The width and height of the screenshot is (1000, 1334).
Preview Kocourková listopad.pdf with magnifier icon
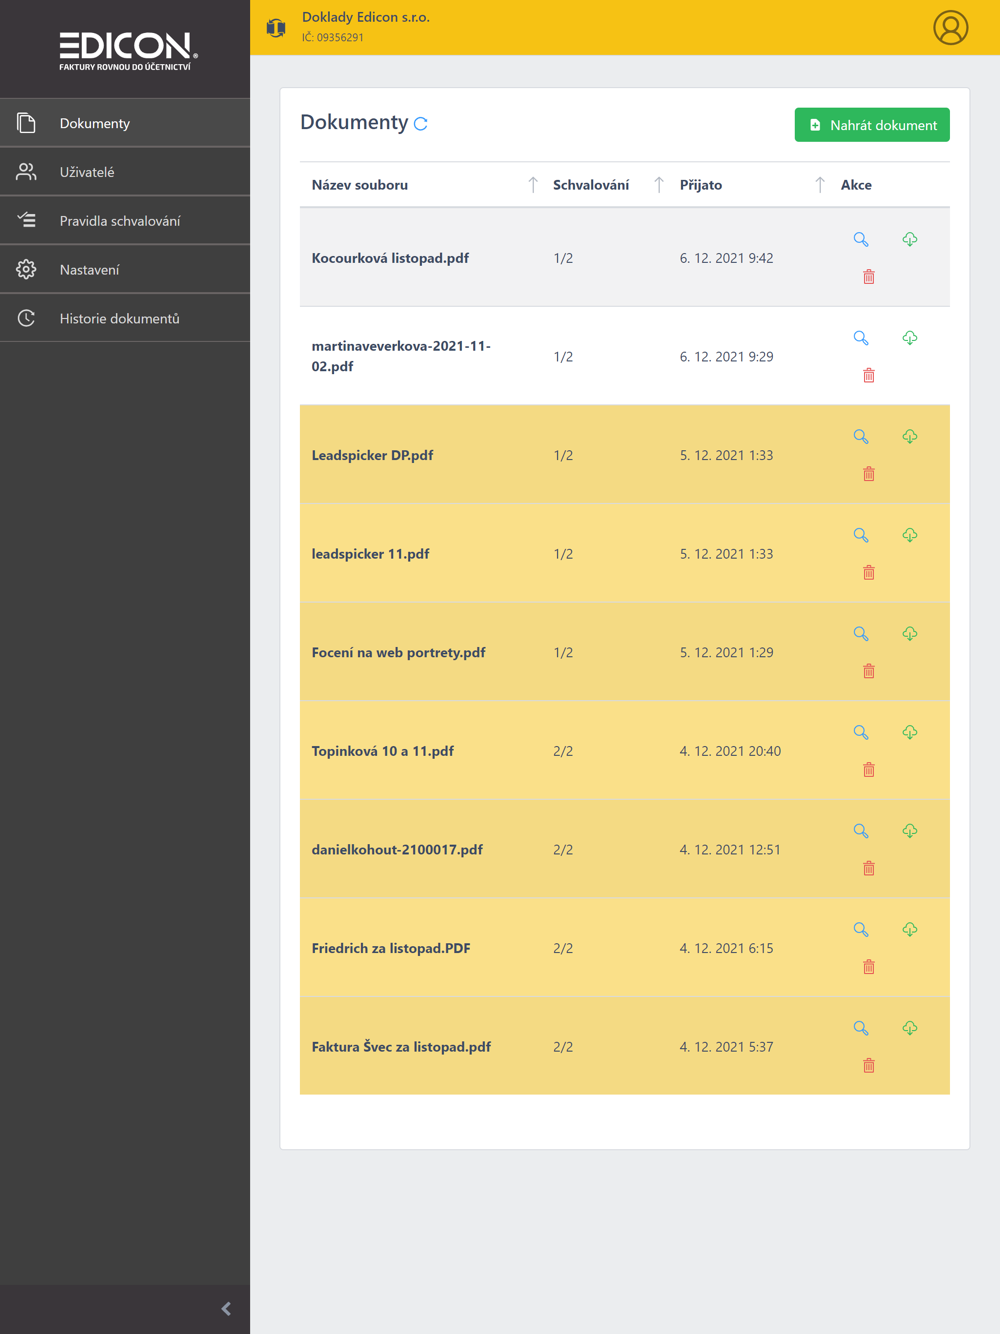(x=861, y=240)
